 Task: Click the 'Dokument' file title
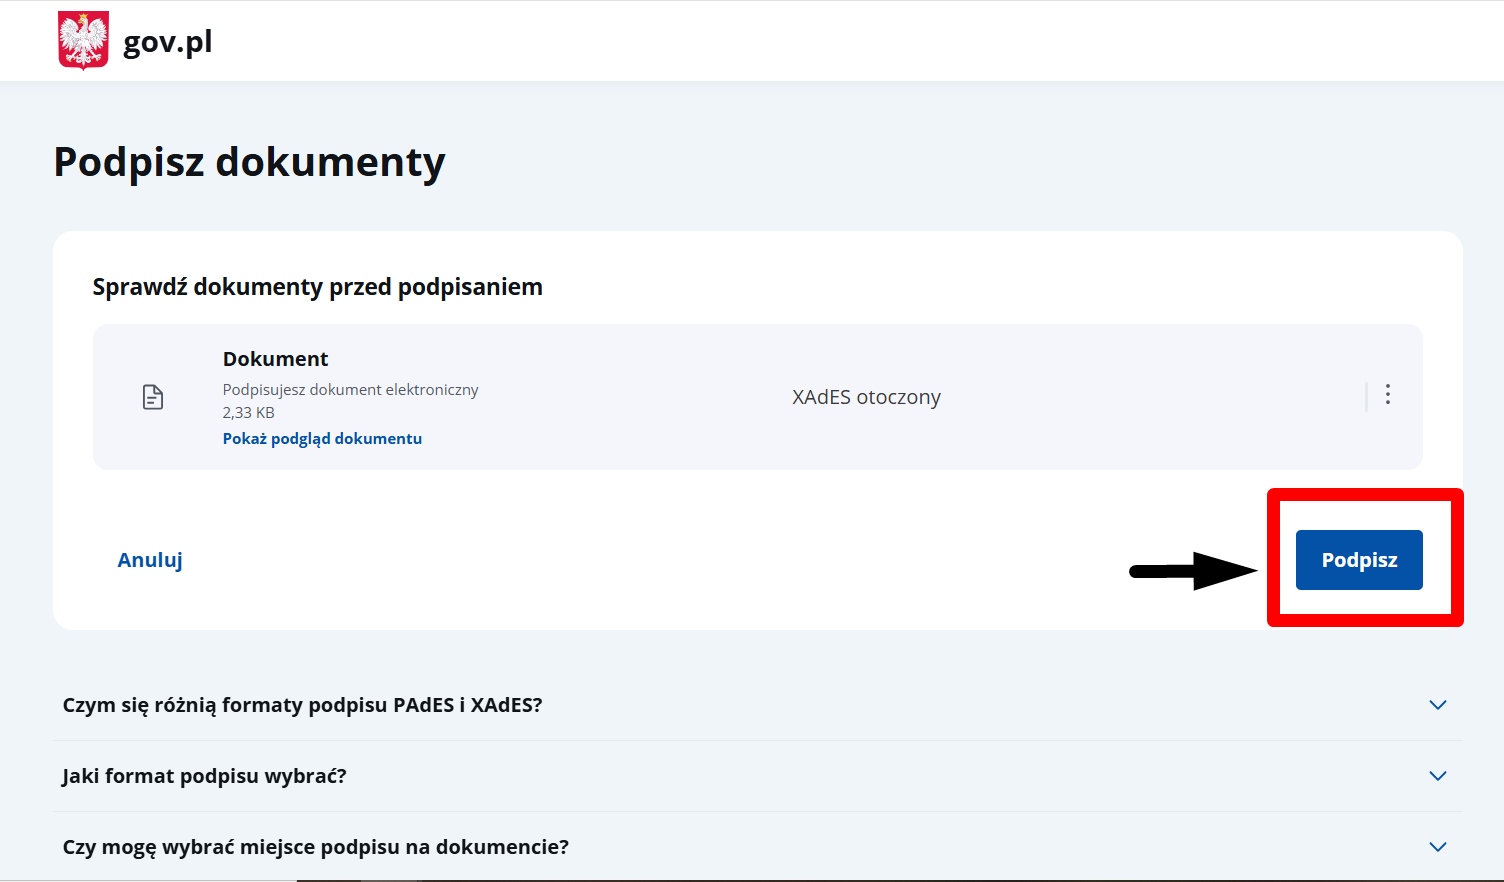click(x=275, y=359)
